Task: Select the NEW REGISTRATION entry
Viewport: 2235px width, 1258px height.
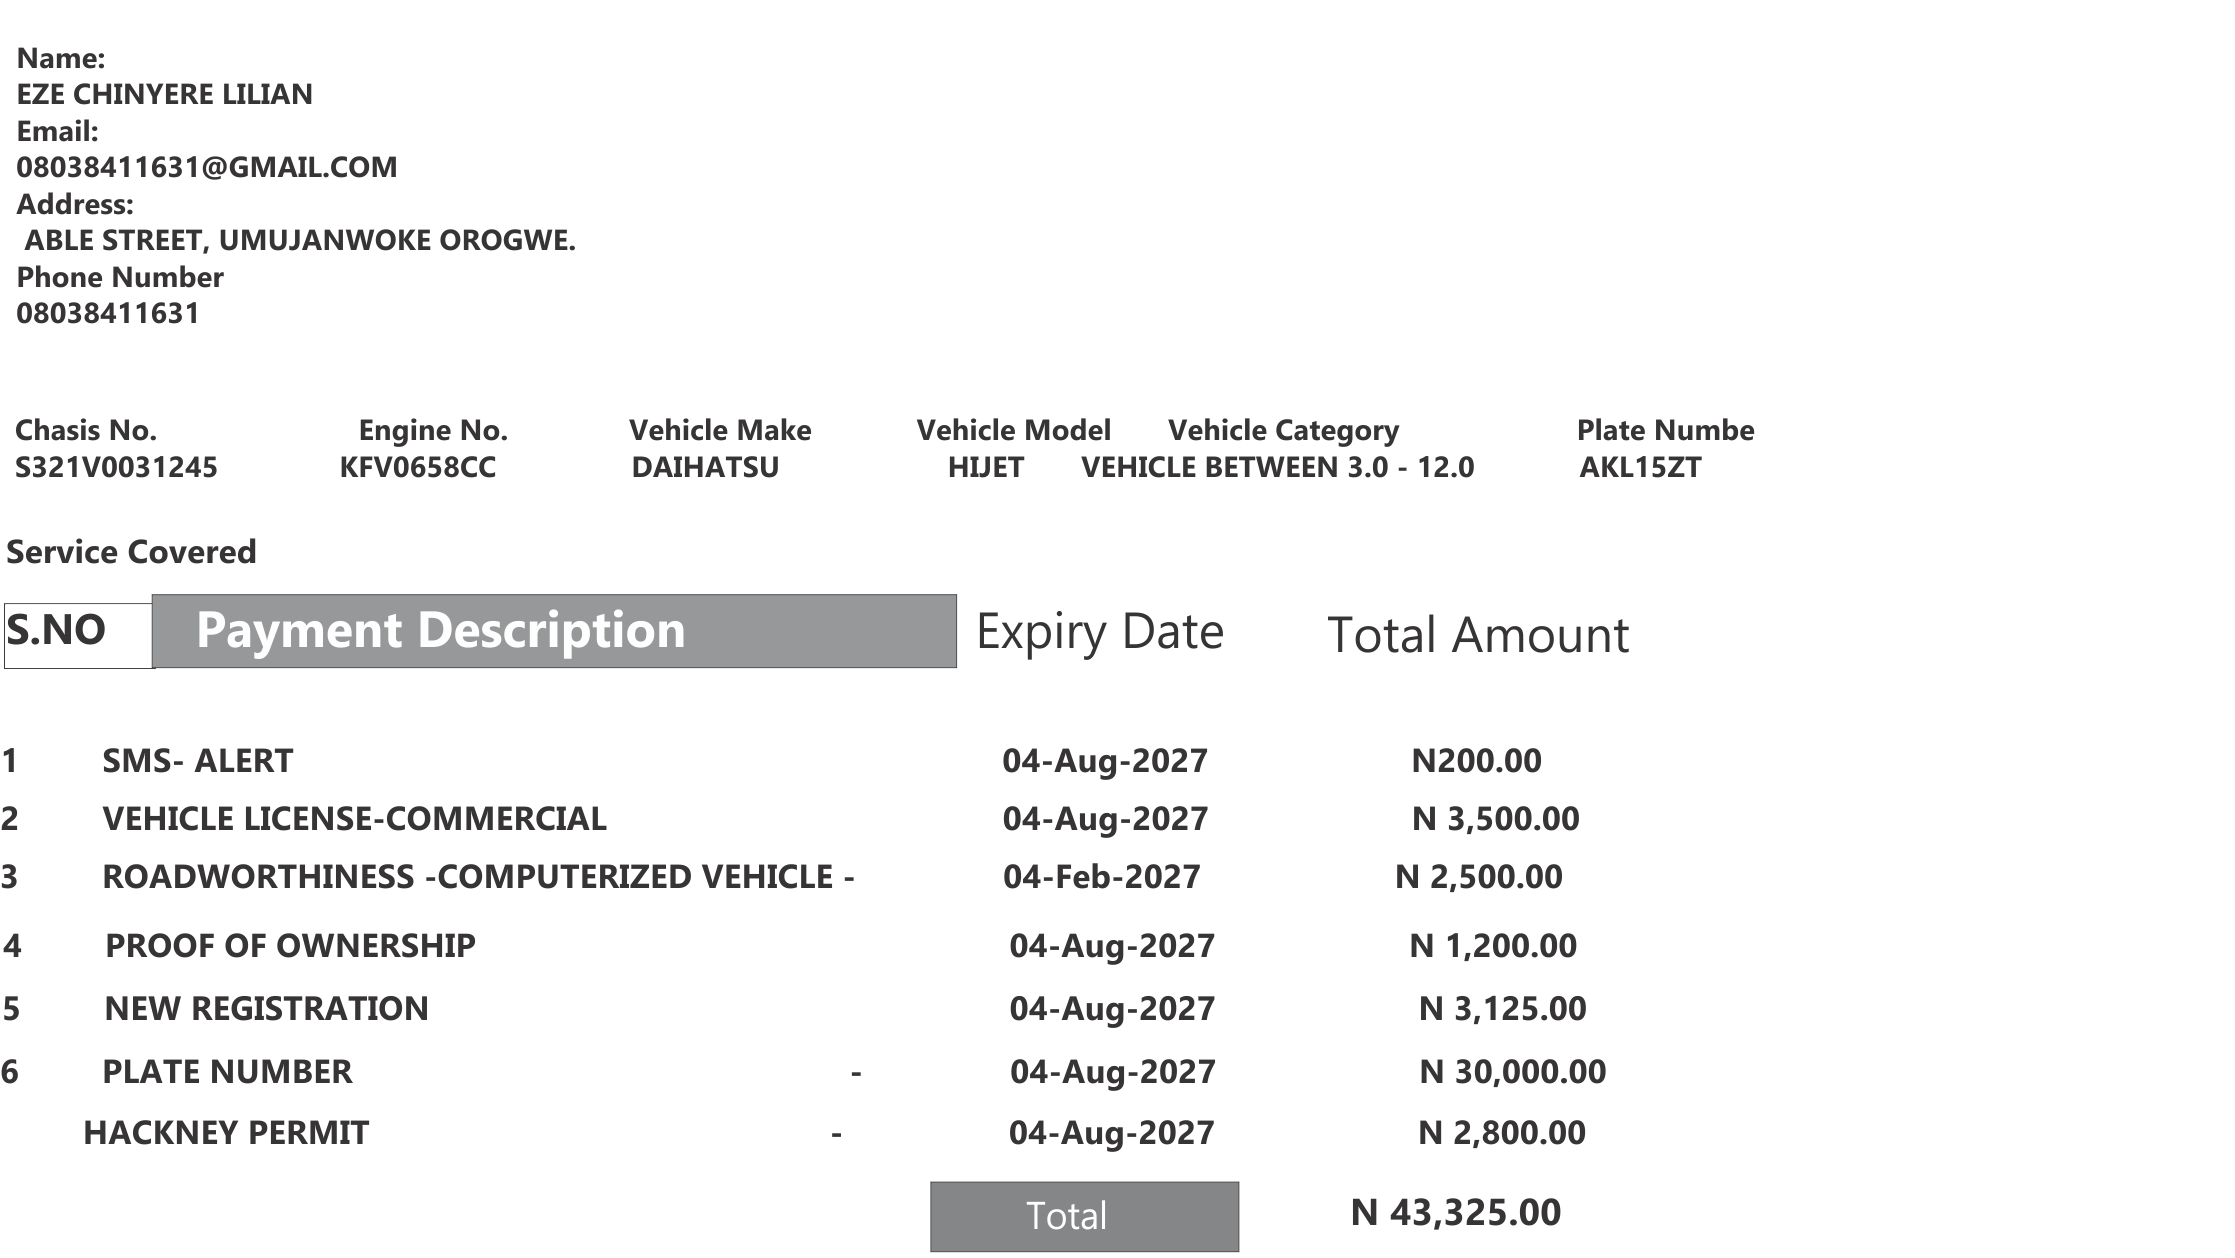Action: tap(266, 1009)
